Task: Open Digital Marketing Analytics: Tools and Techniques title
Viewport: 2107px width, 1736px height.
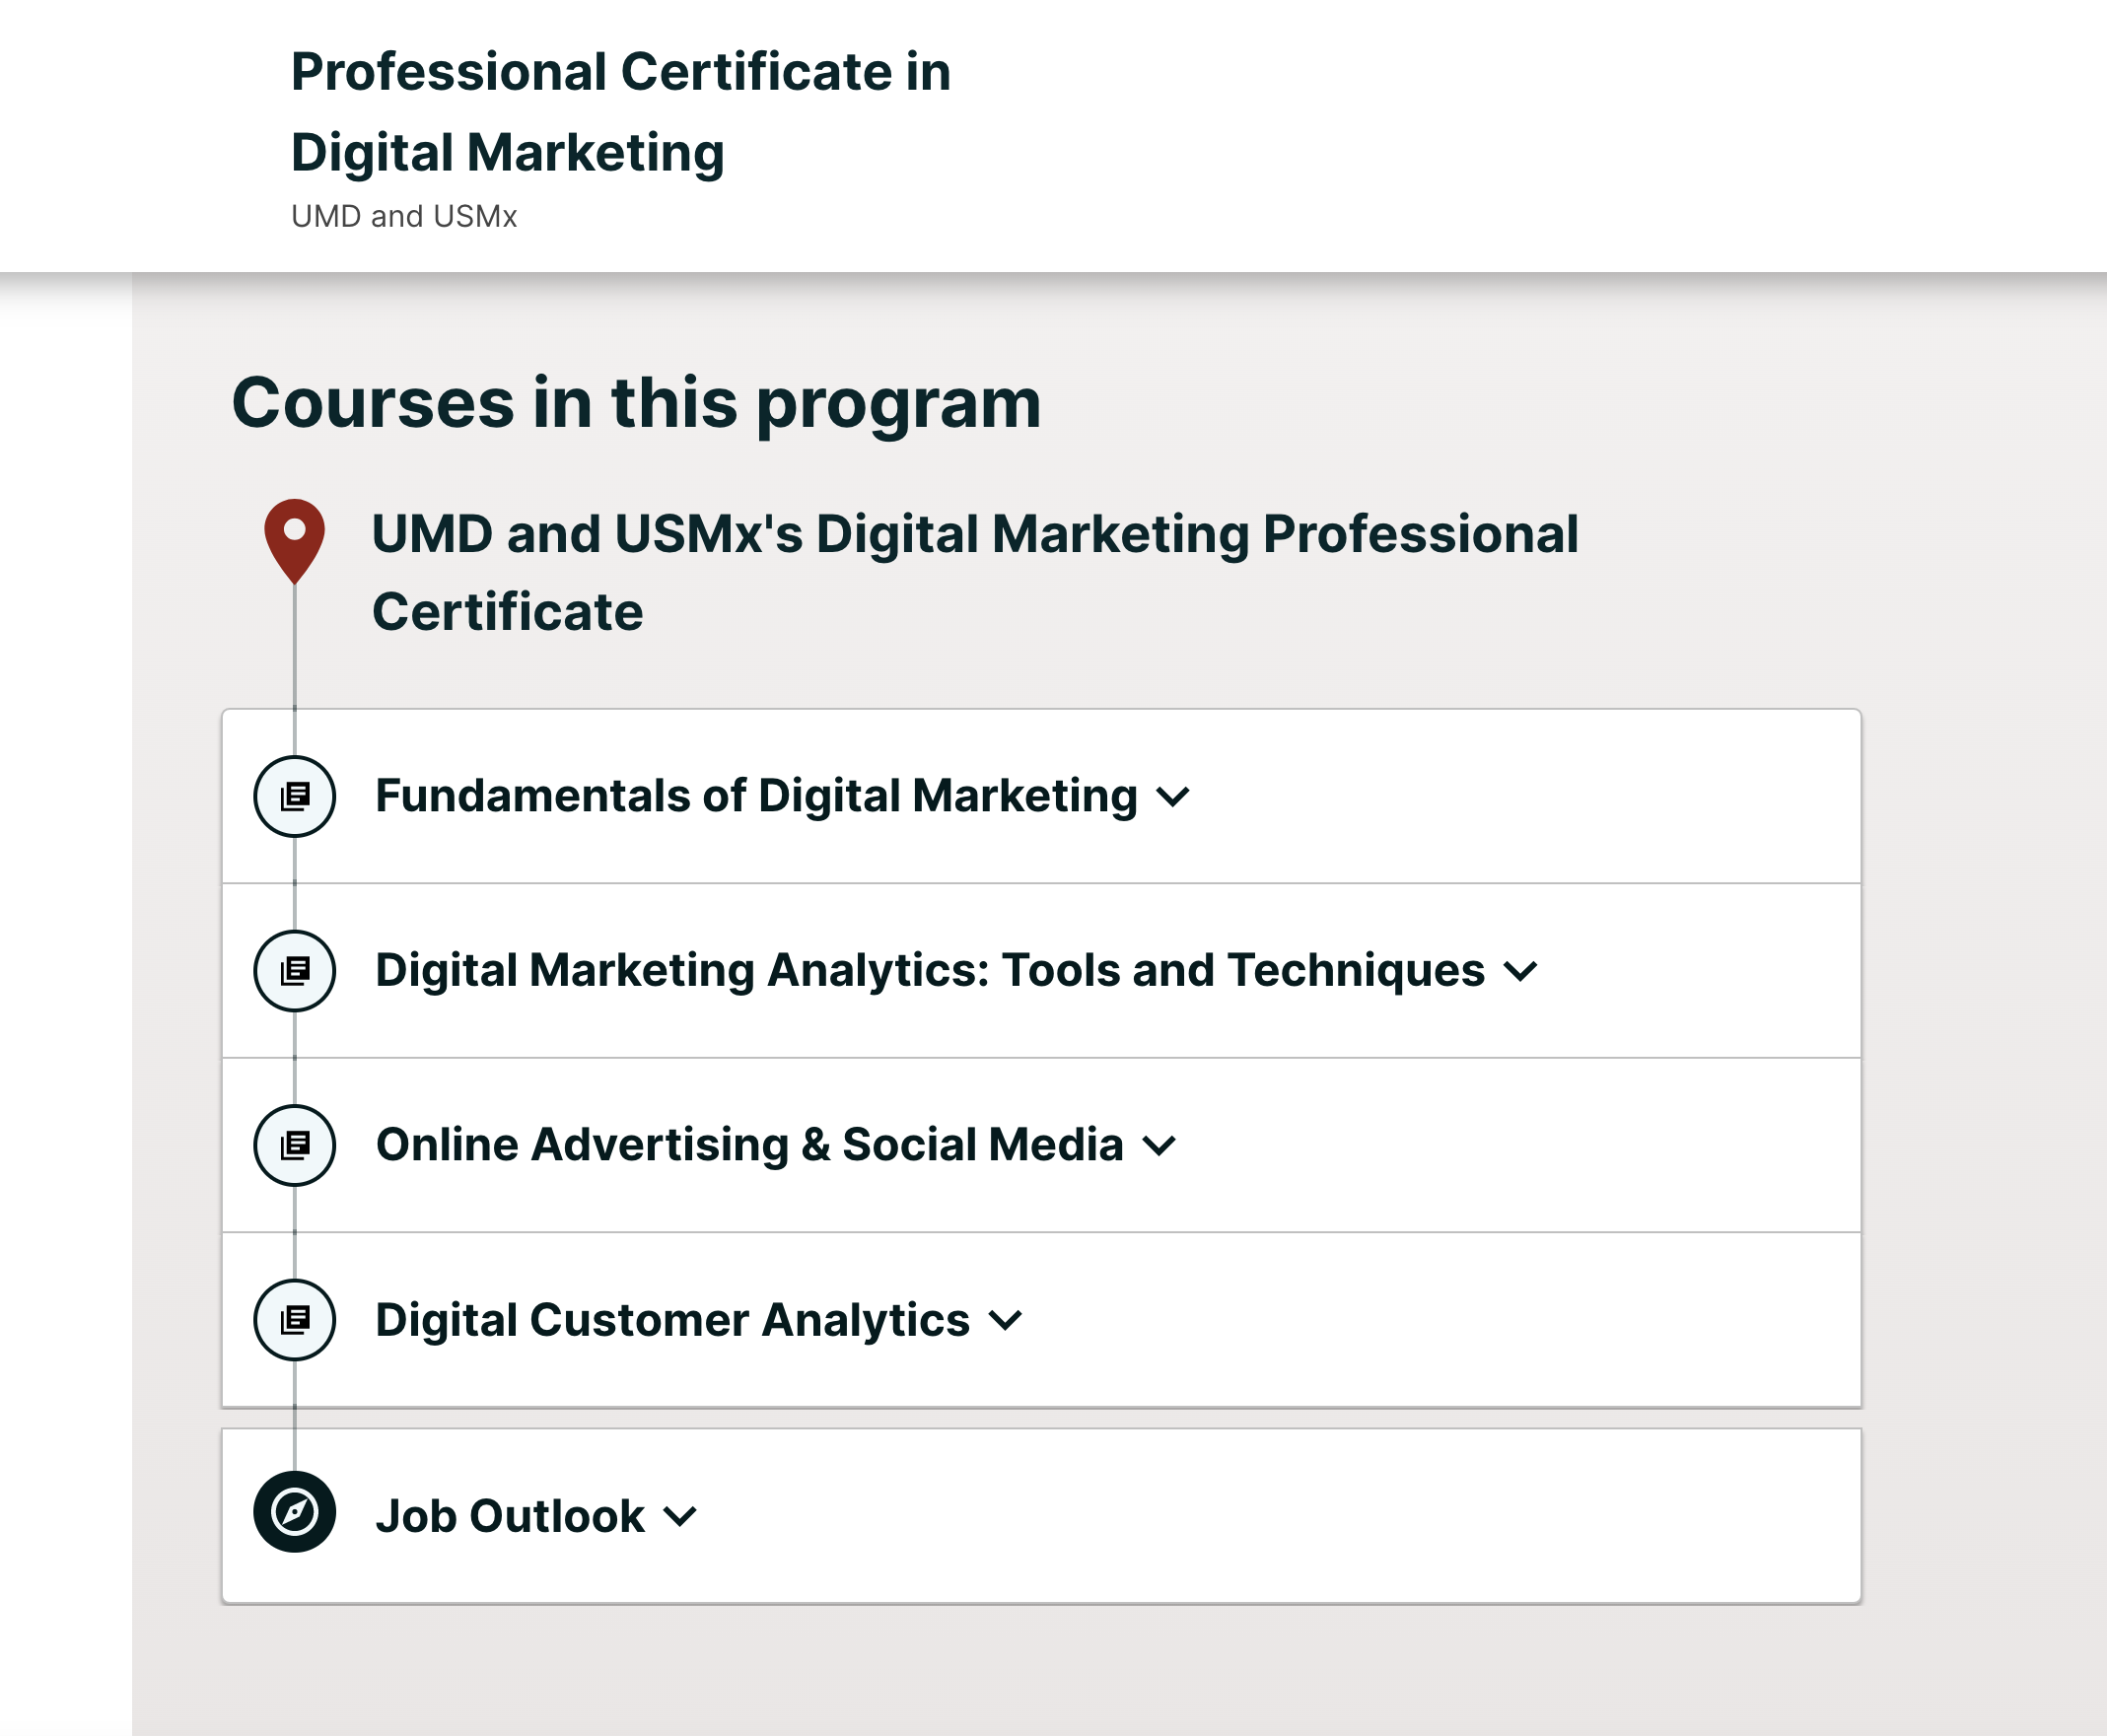Action: tap(930, 970)
